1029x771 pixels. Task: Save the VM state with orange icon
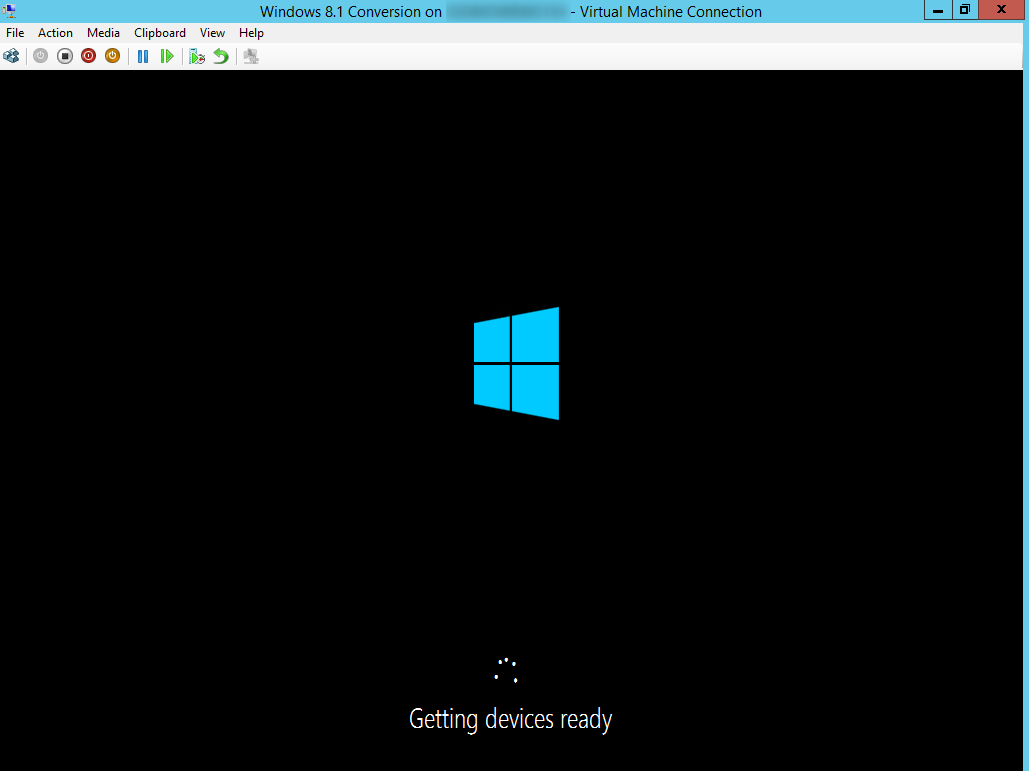[x=112, y=56]
